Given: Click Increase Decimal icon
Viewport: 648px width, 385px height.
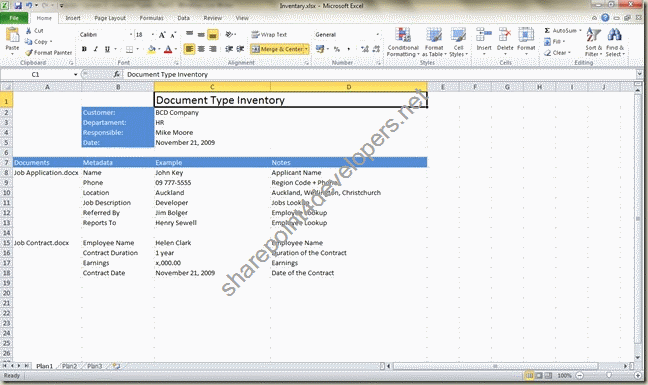Looking at the screenshot, I should pos(364,49).
